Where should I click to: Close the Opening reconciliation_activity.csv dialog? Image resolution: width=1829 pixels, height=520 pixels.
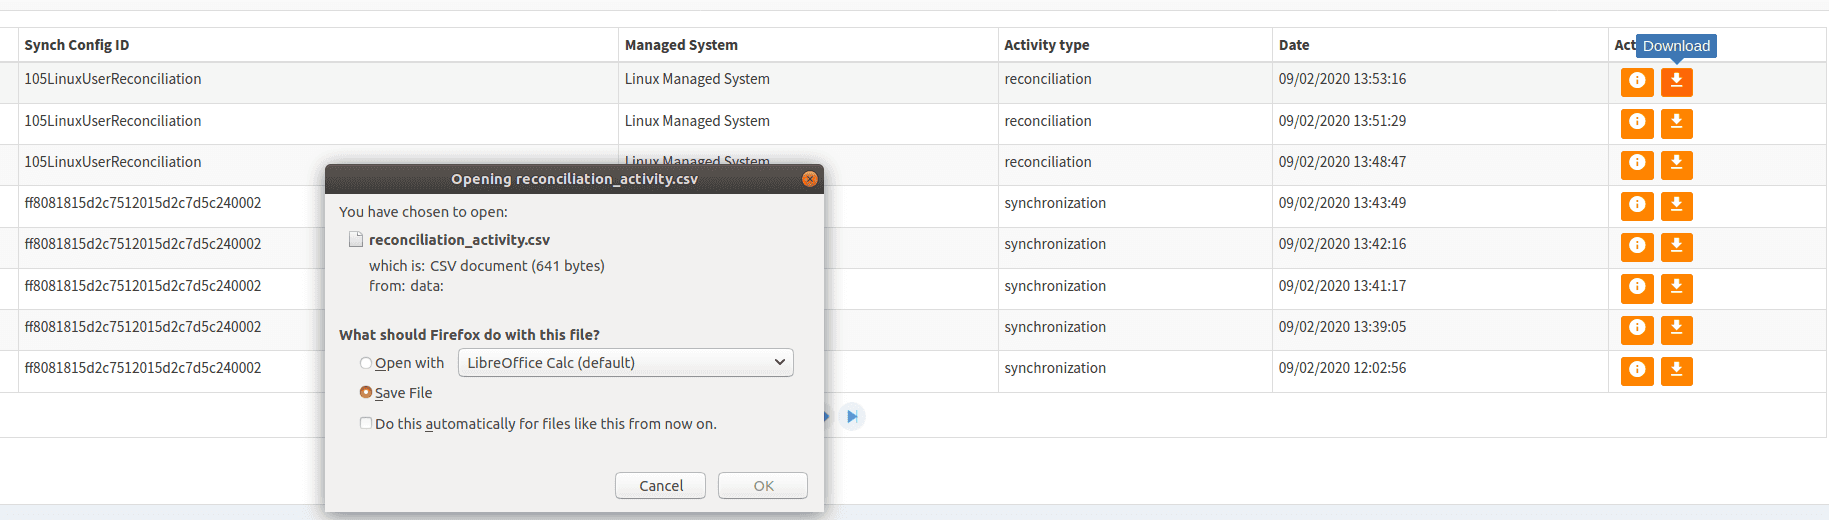point(809,179)
